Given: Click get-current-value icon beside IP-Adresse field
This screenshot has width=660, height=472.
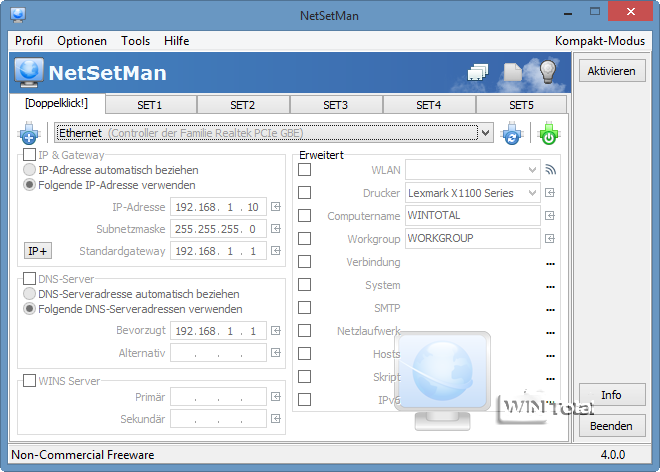Looking at the screenshot, I should coord(276,207).
